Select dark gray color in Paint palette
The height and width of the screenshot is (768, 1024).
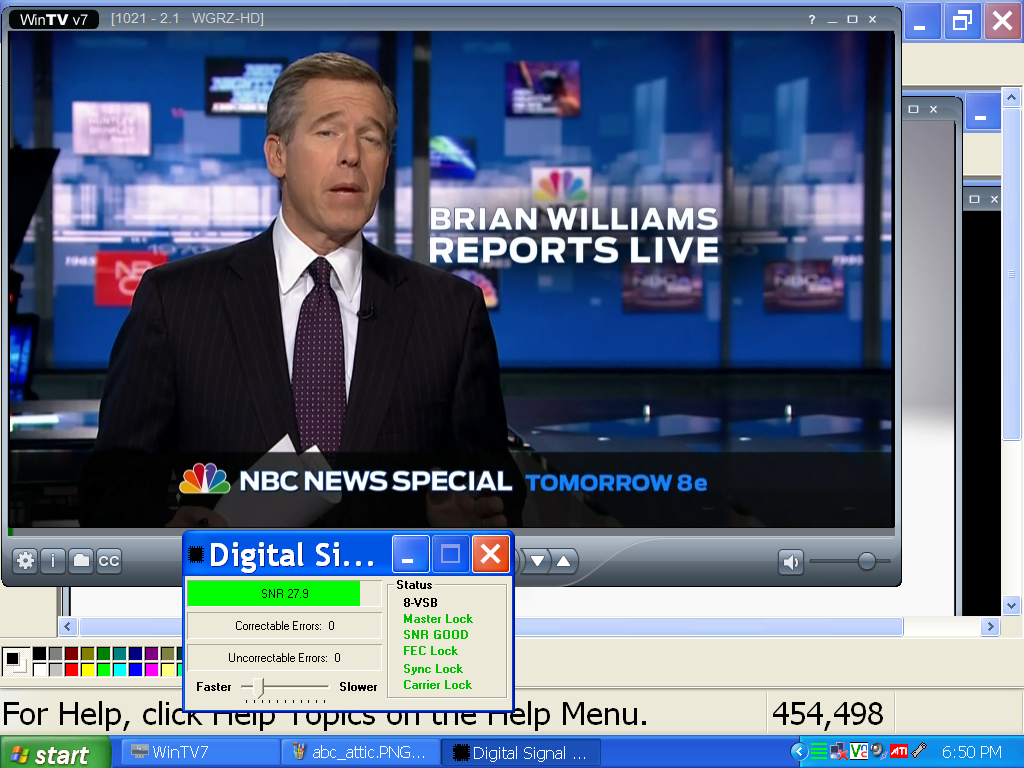56,654
